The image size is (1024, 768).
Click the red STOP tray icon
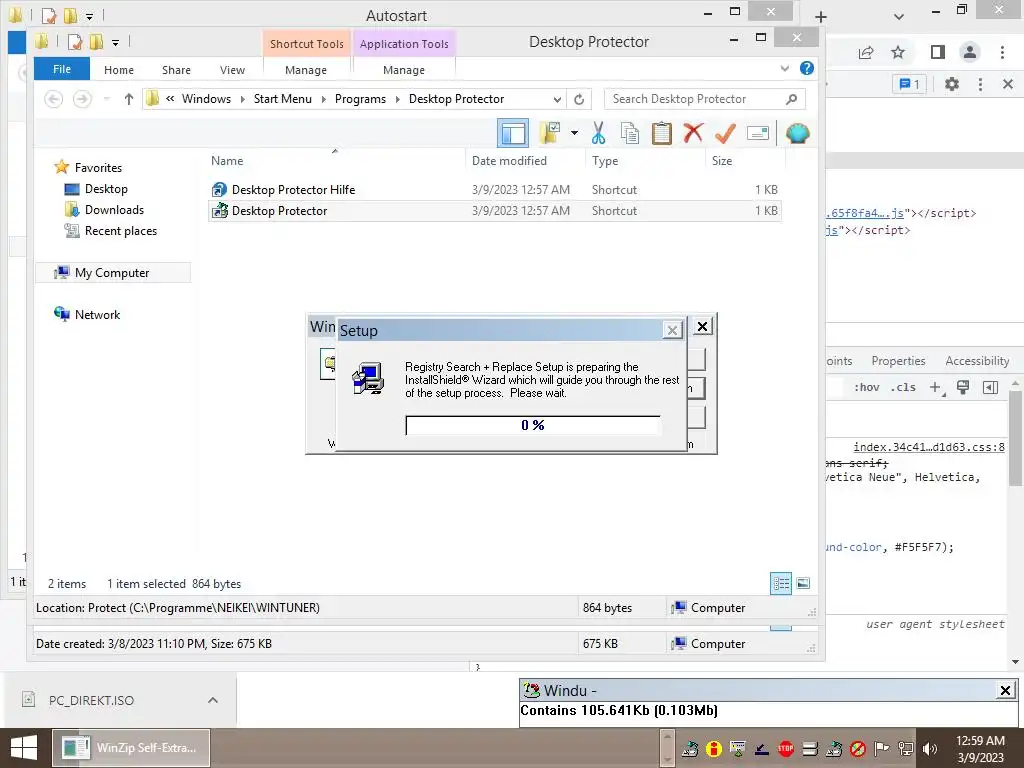786,748
